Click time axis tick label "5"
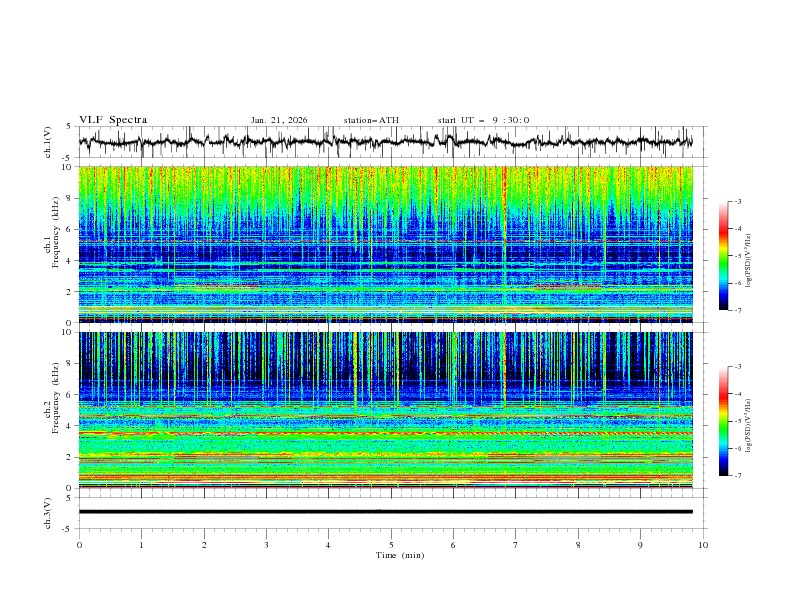The width and height of the screenshot is (792, 612). coord(391,545)
